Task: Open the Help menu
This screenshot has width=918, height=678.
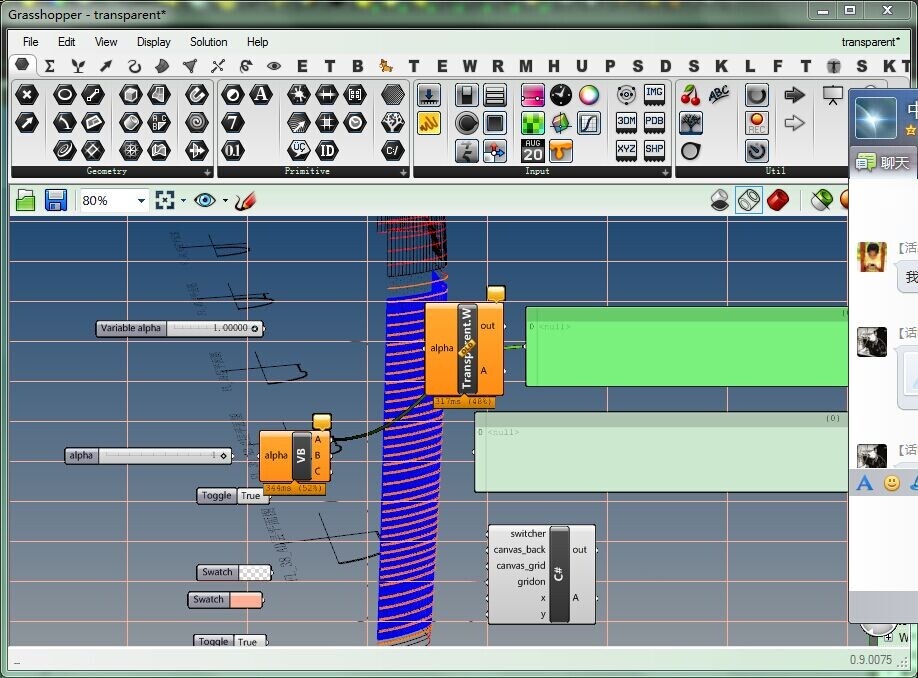Action: pos(258,42)
